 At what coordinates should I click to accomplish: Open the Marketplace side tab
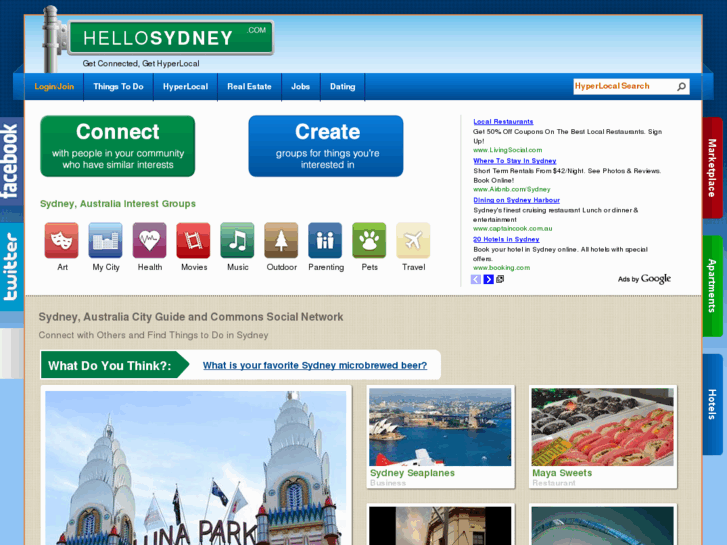(713, 168)
